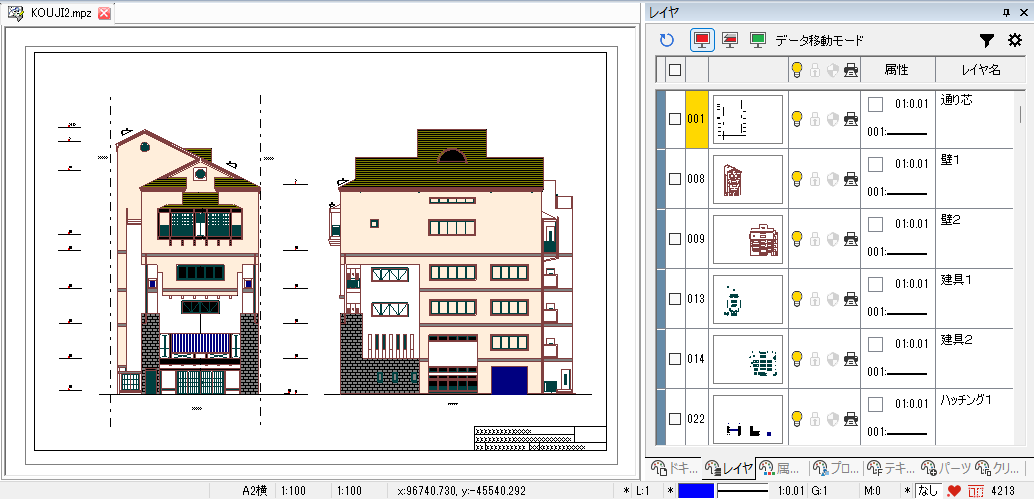This screenshot has height=499, width=1034.
Task: Click the light bulb icon in header row
Action: pyautogui.click(x=797, y=69)
